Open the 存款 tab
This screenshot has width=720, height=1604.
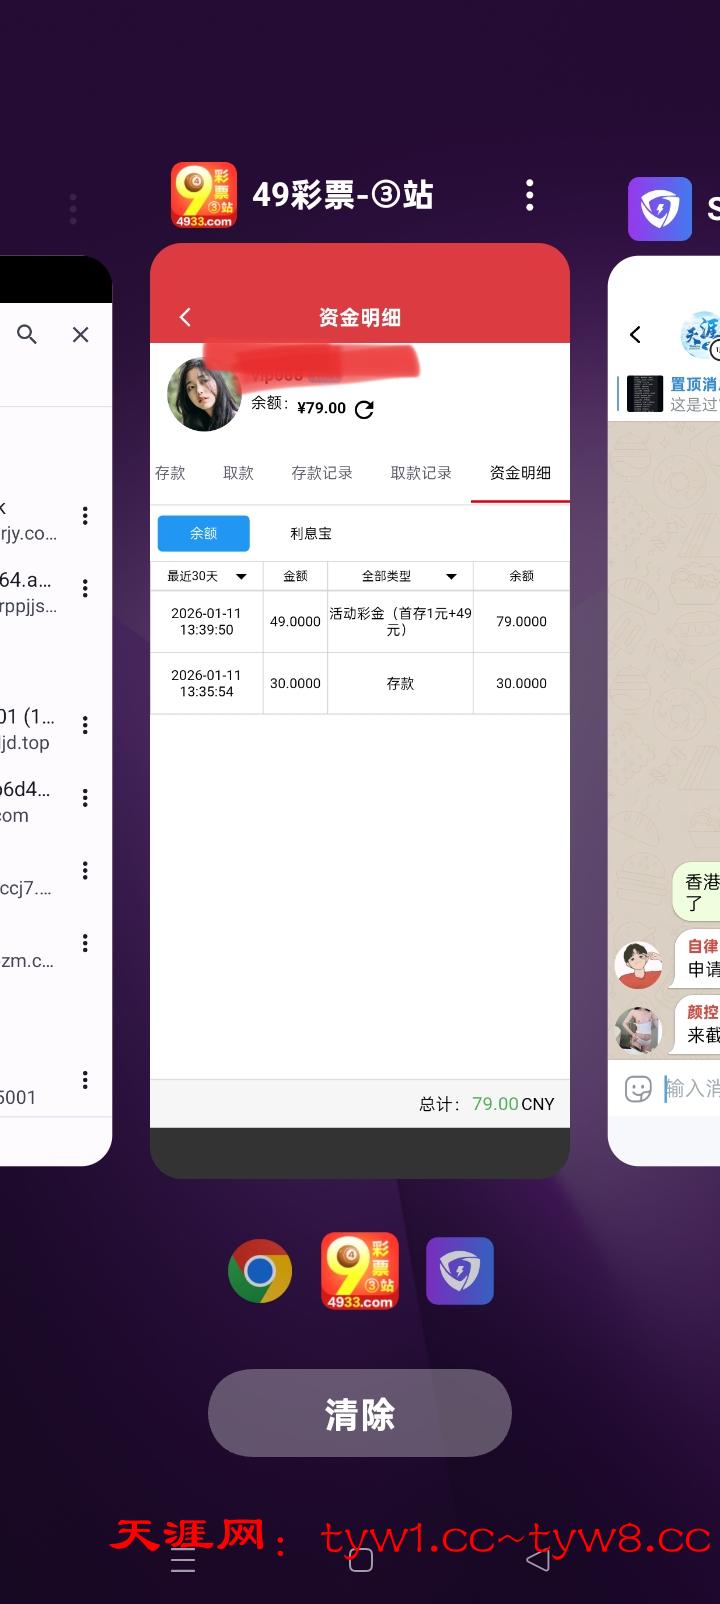click(170, 473)
